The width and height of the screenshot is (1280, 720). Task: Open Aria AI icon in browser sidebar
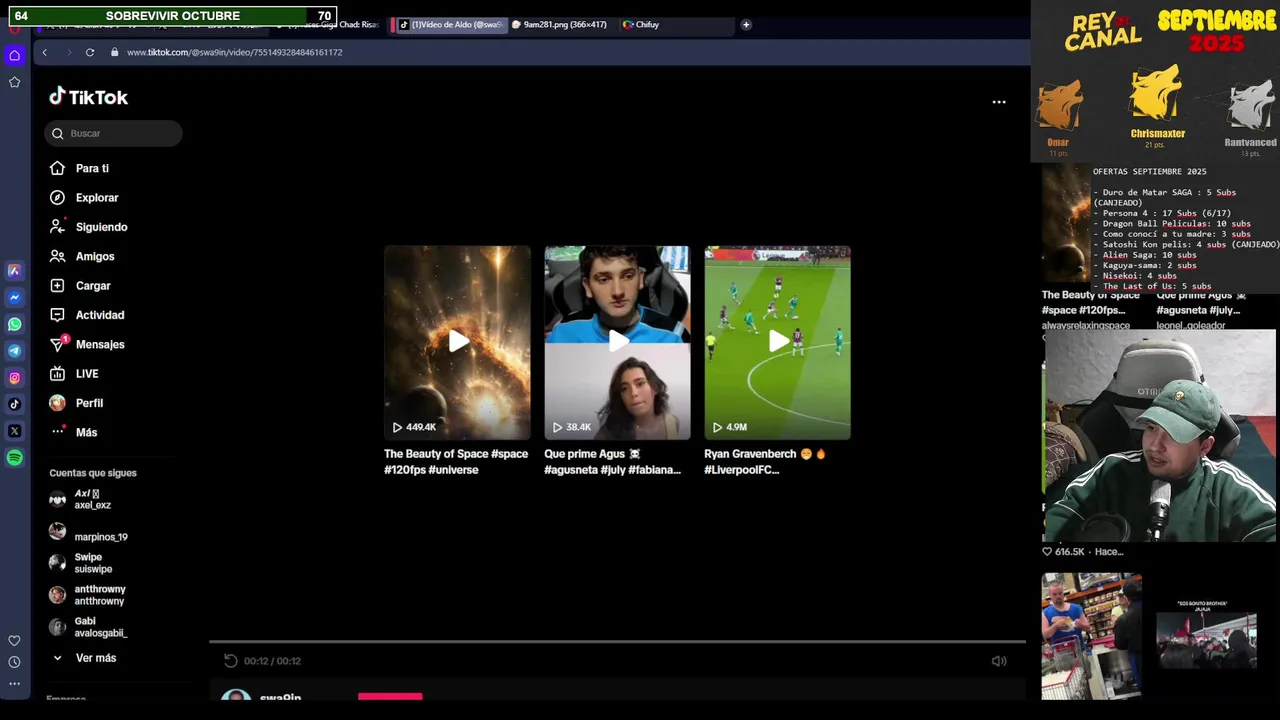[14, 271]
